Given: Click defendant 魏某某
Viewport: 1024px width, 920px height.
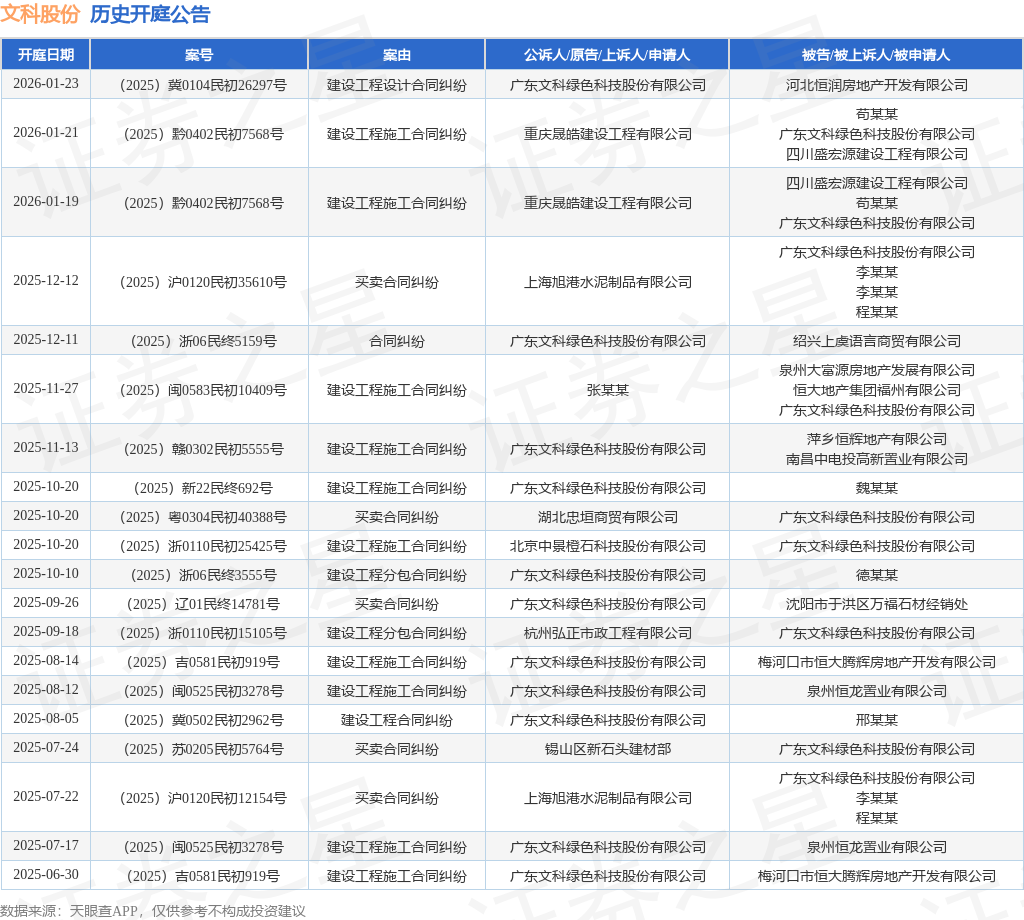Looking at the screenshot, I should pyautogui.click(x=876, y=488).
